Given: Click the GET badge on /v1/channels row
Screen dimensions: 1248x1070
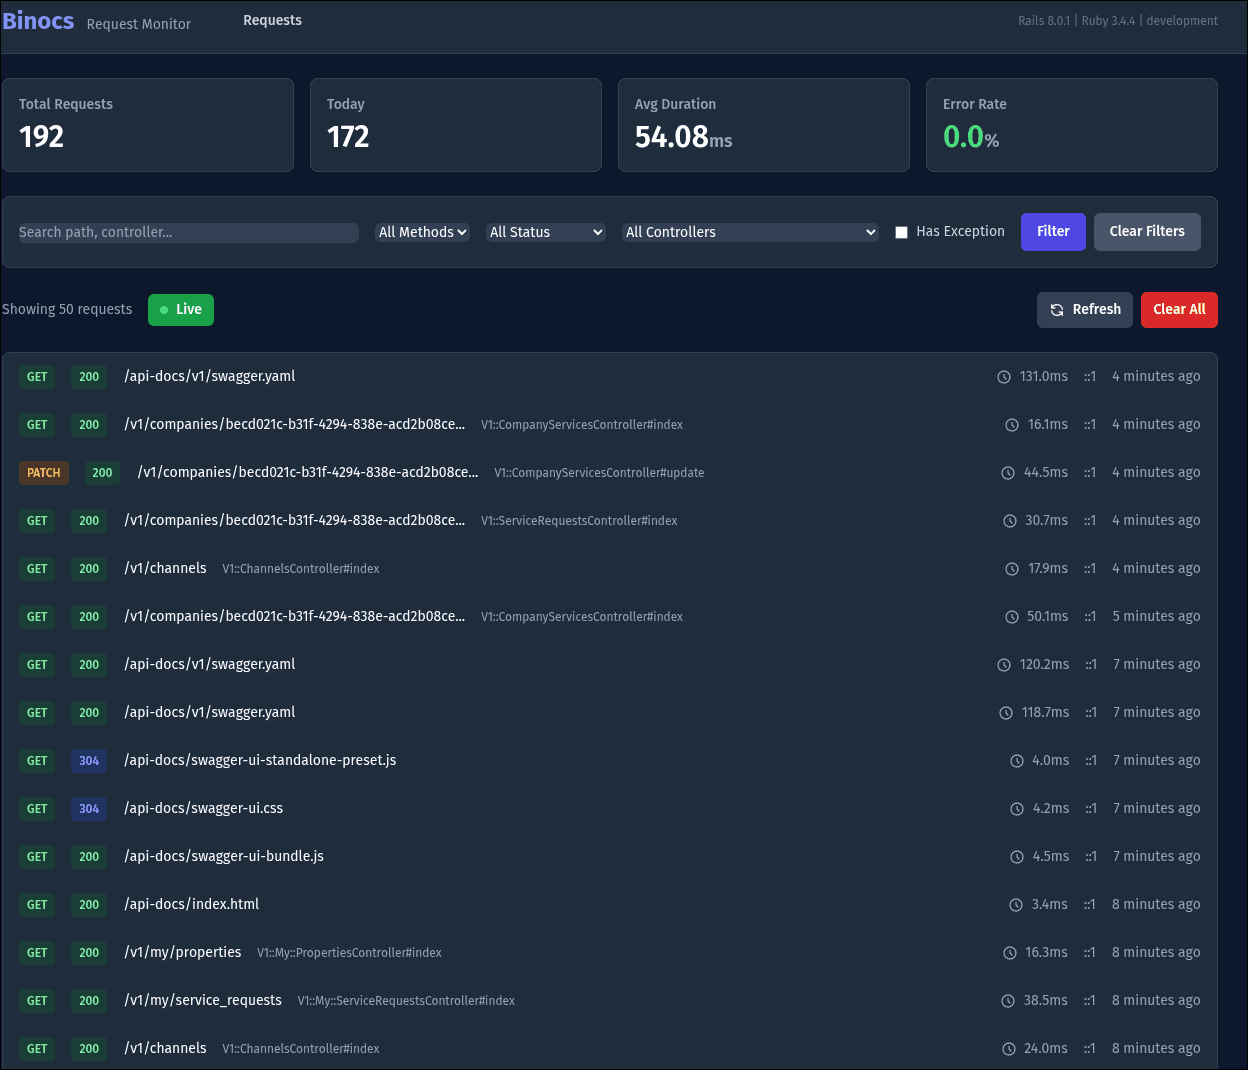Looking at the screenshot, I should 37,568.
